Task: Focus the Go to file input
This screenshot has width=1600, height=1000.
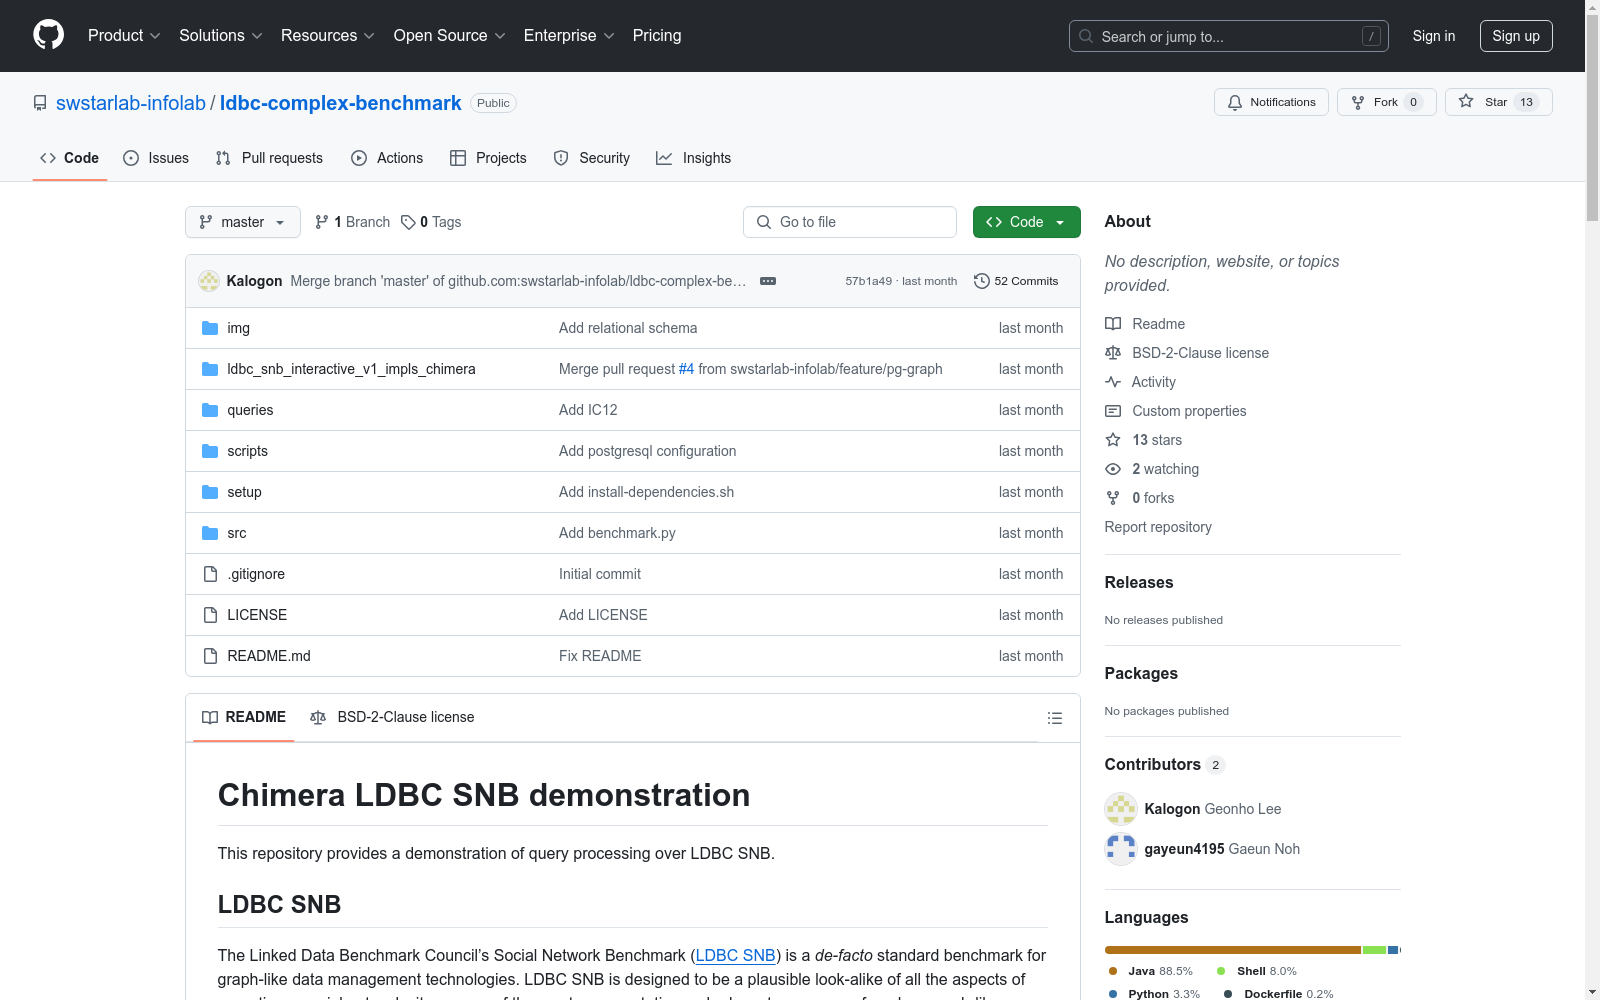Action: click(850, 222)
